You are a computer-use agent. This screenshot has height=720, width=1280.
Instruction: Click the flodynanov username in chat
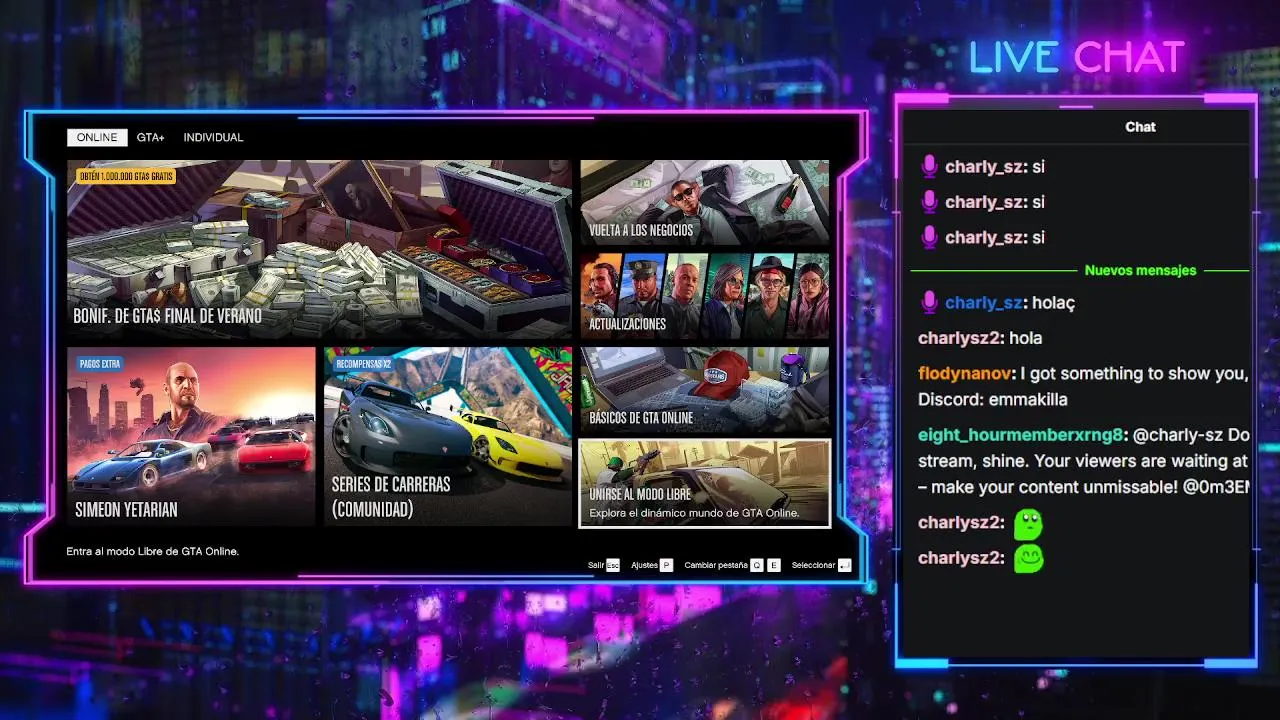click(966, 373)
